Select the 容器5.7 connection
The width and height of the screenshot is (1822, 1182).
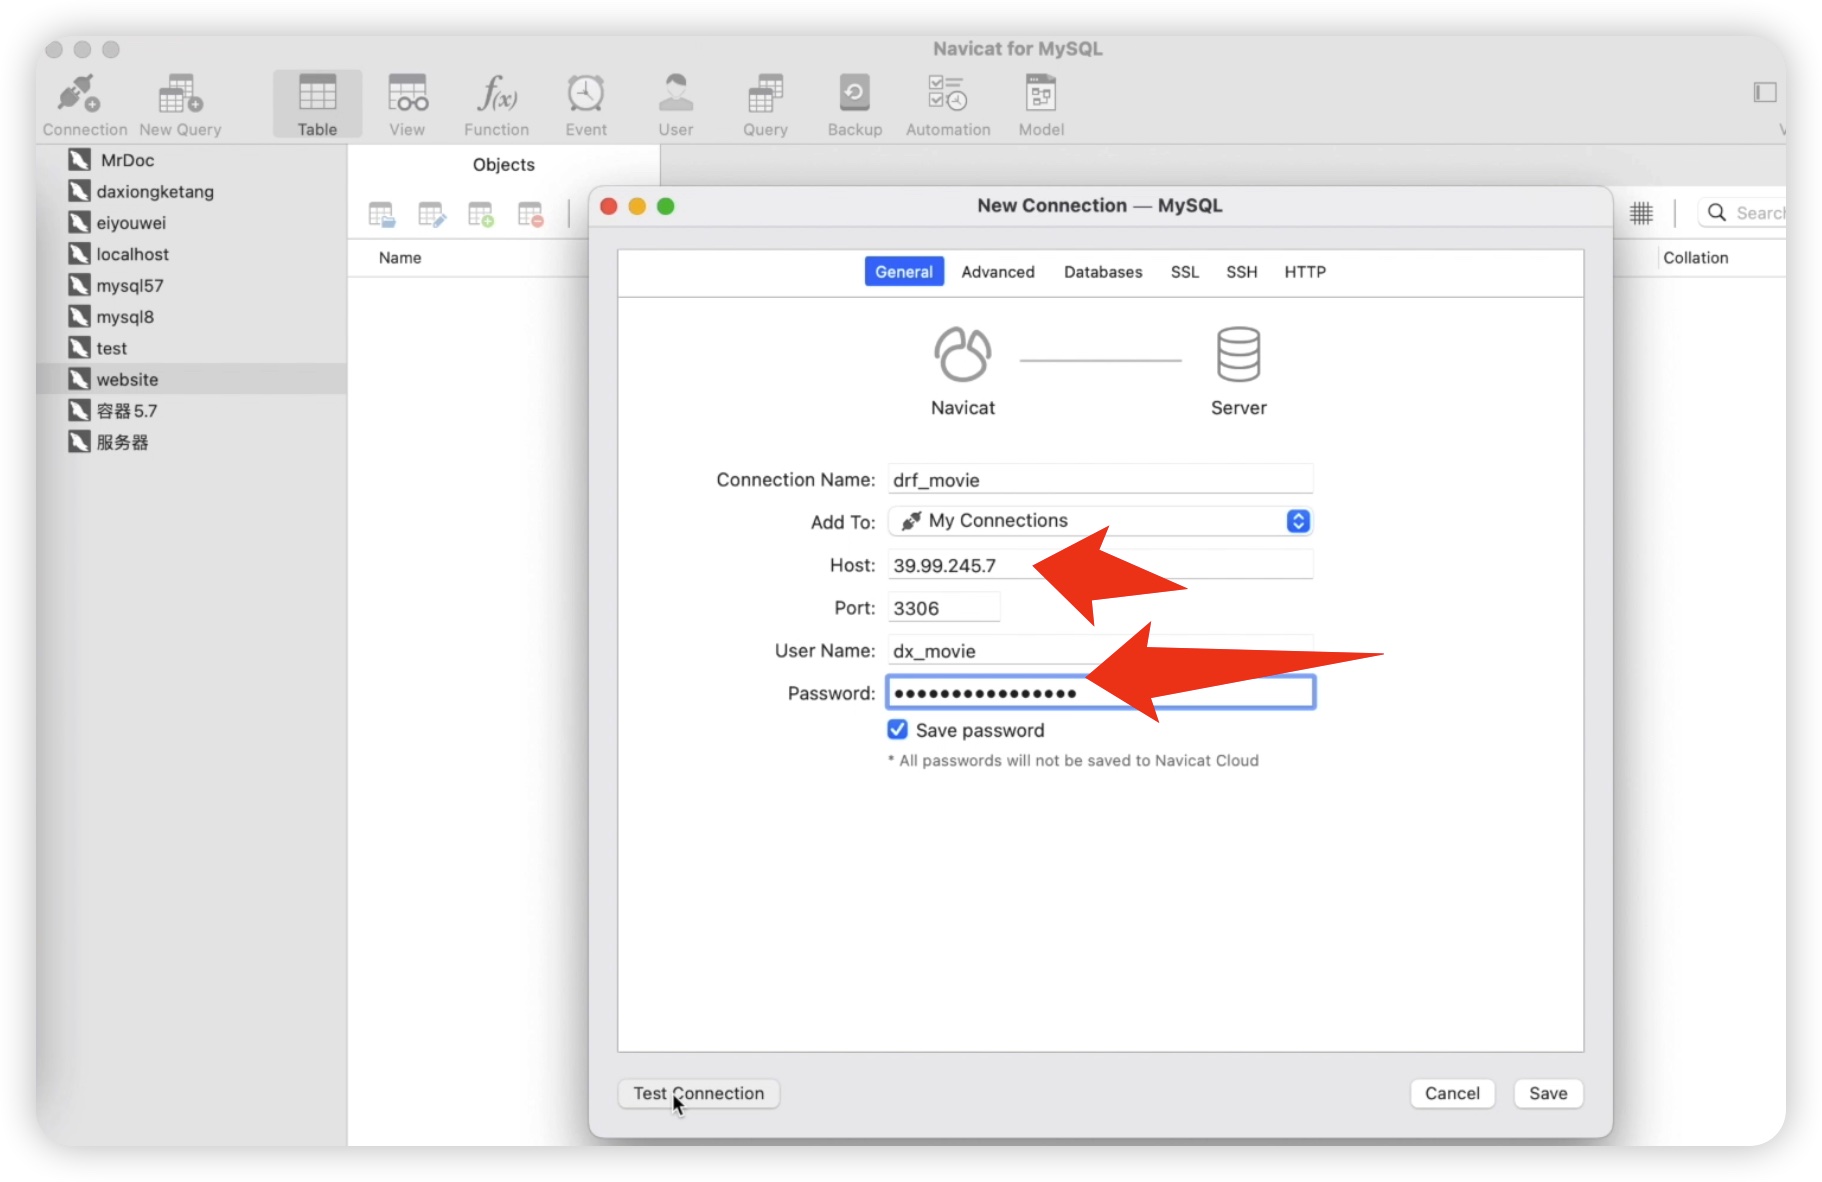coord(191,411)
